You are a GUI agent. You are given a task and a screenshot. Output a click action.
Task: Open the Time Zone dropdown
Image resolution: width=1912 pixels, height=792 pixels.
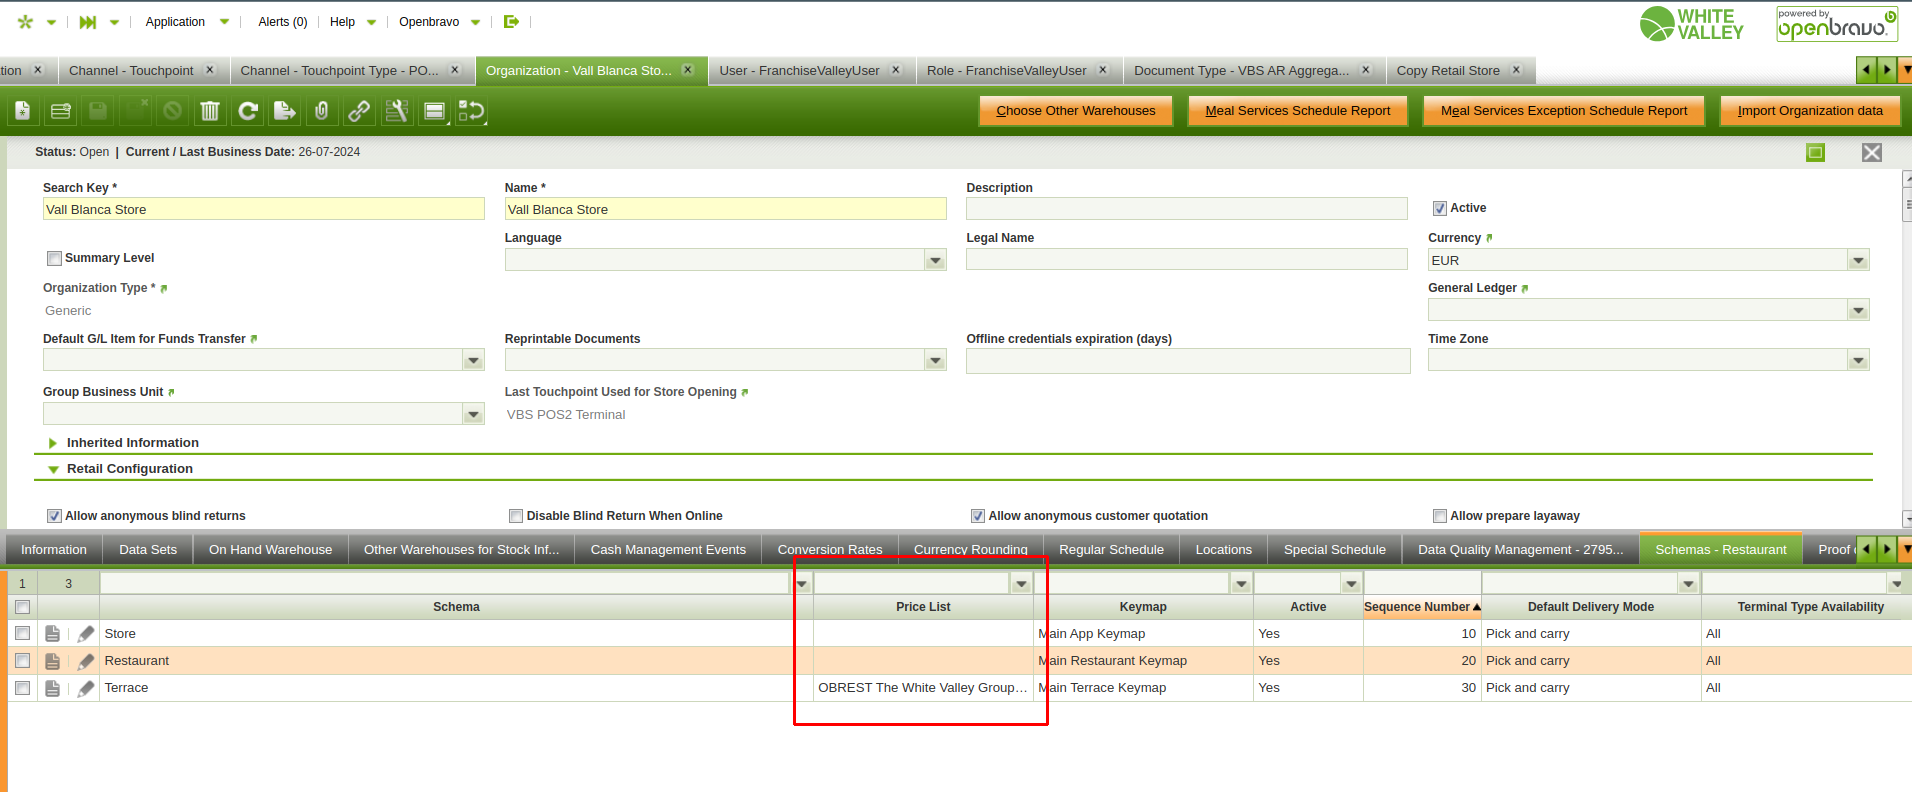tap(1858, 361)
